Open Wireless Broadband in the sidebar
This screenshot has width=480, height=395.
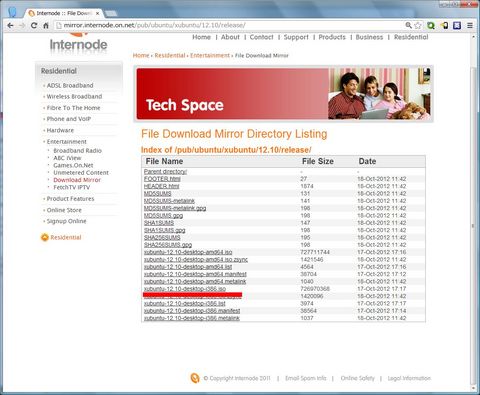click(x=74, y=96)
